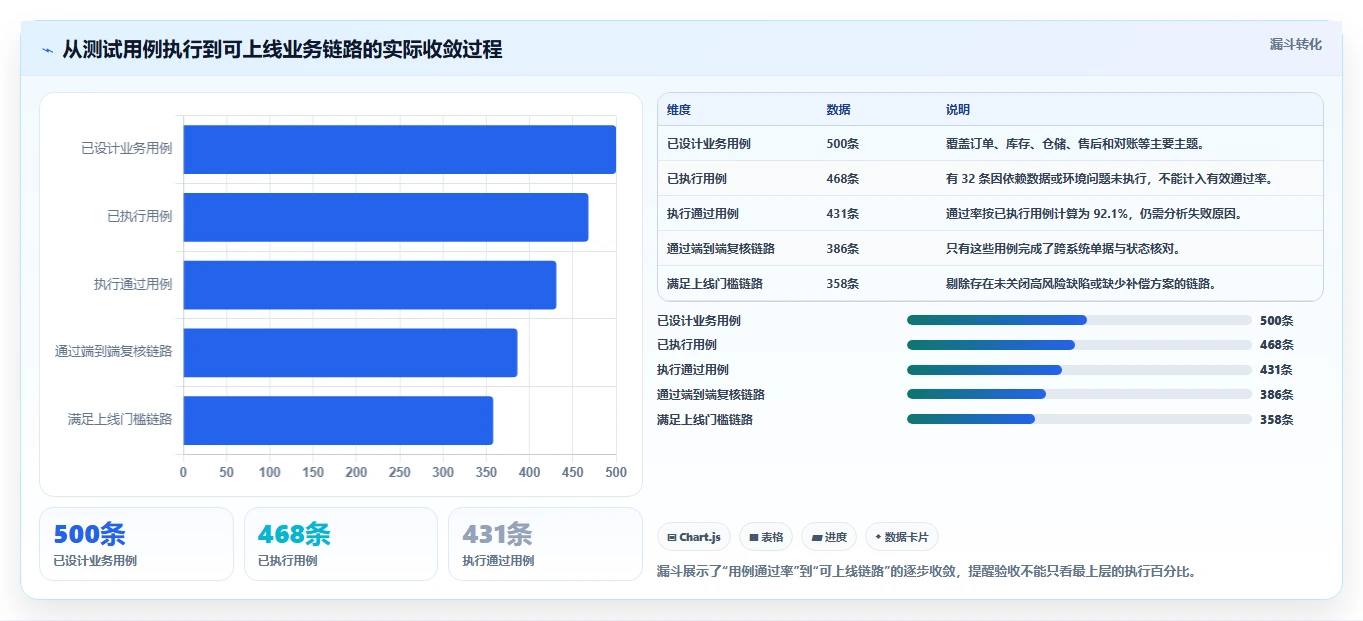
Task: Click the 通过端到端复核链路 label in the progress list
Action: point(711,394)
